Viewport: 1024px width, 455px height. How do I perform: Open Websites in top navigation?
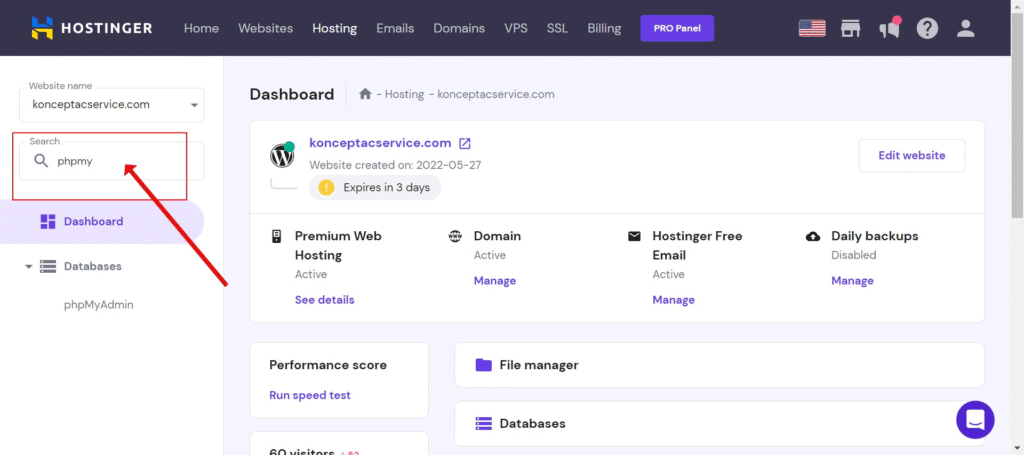265,28
